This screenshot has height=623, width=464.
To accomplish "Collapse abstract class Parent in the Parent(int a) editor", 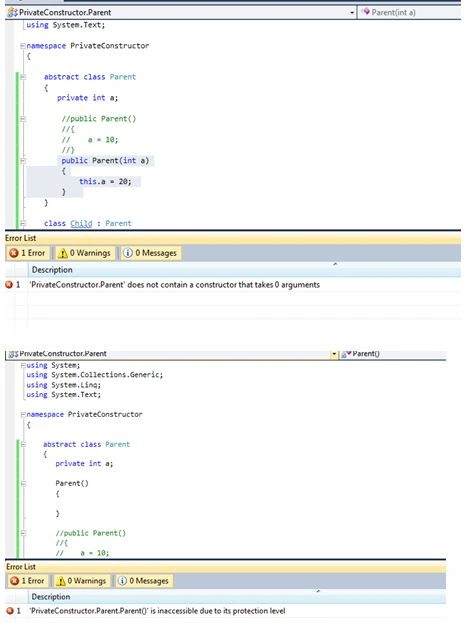I will pos(23,77).
